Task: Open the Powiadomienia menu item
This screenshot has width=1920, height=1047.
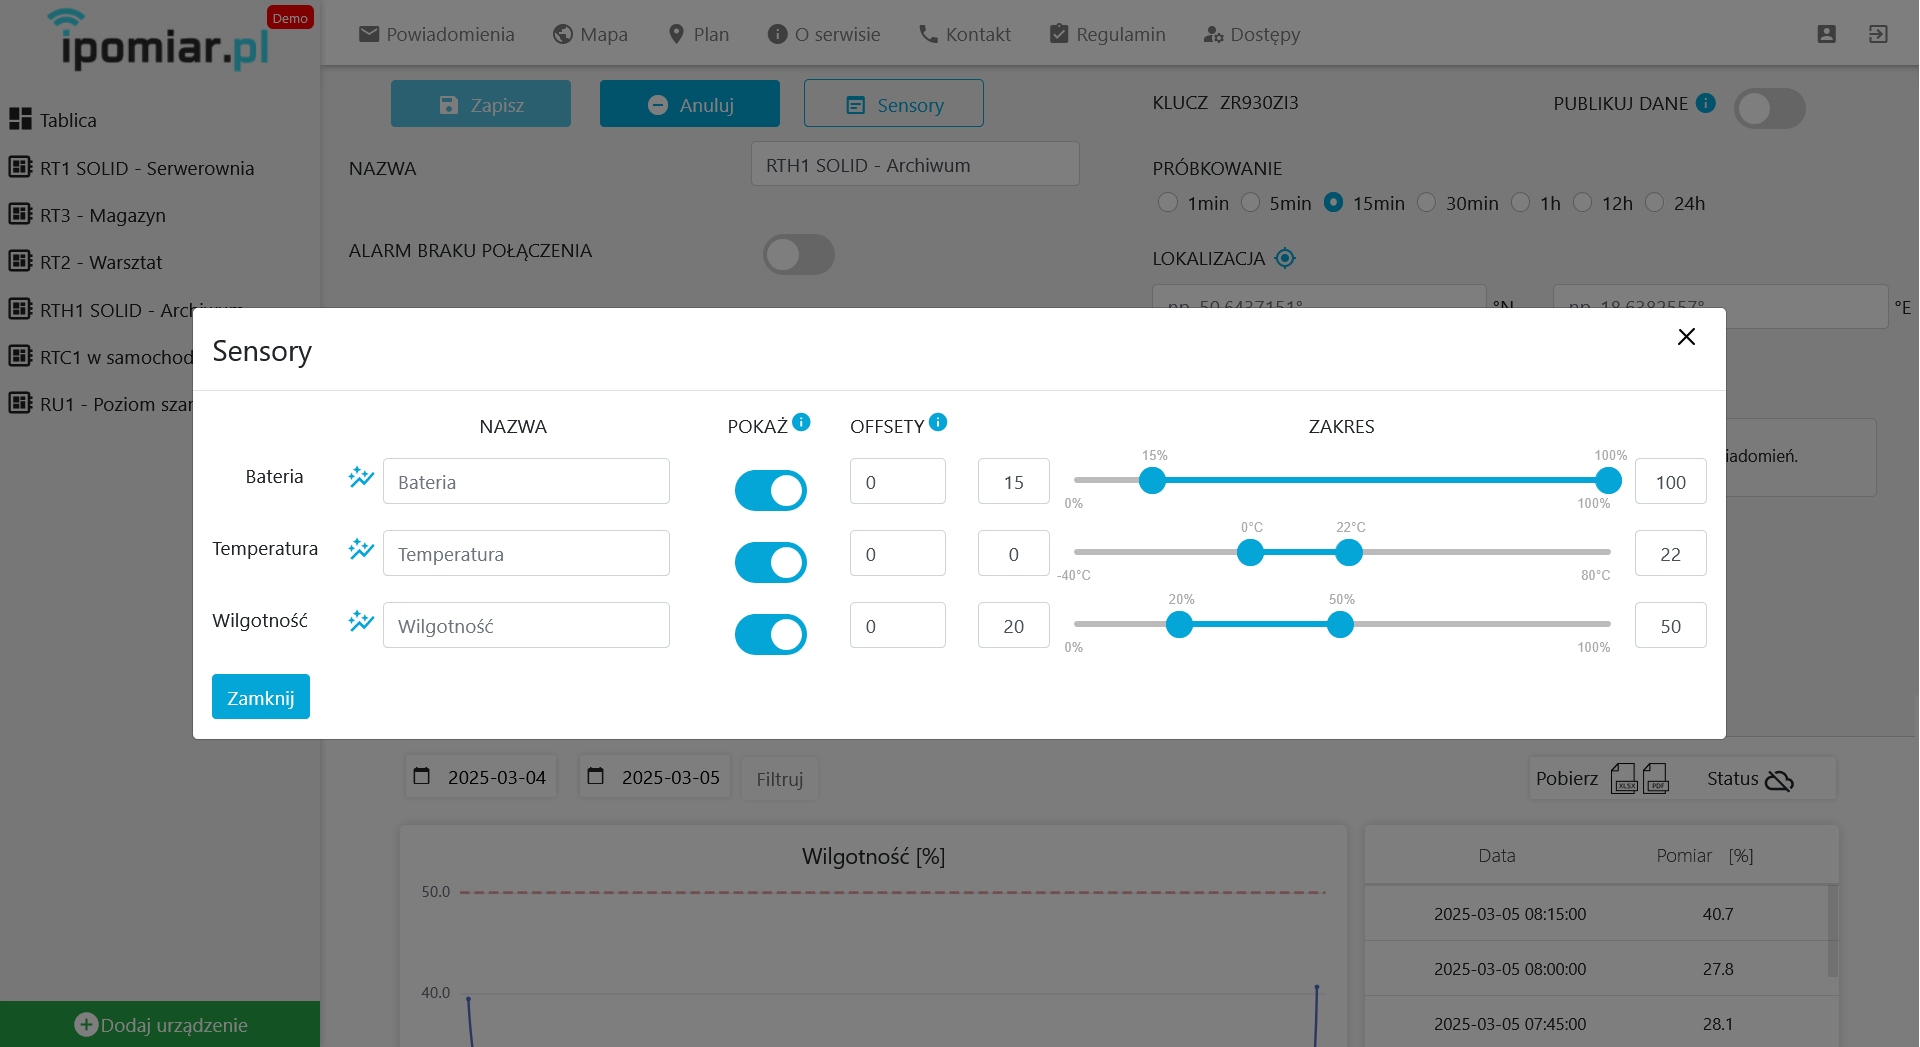Action: coord(436,34)
